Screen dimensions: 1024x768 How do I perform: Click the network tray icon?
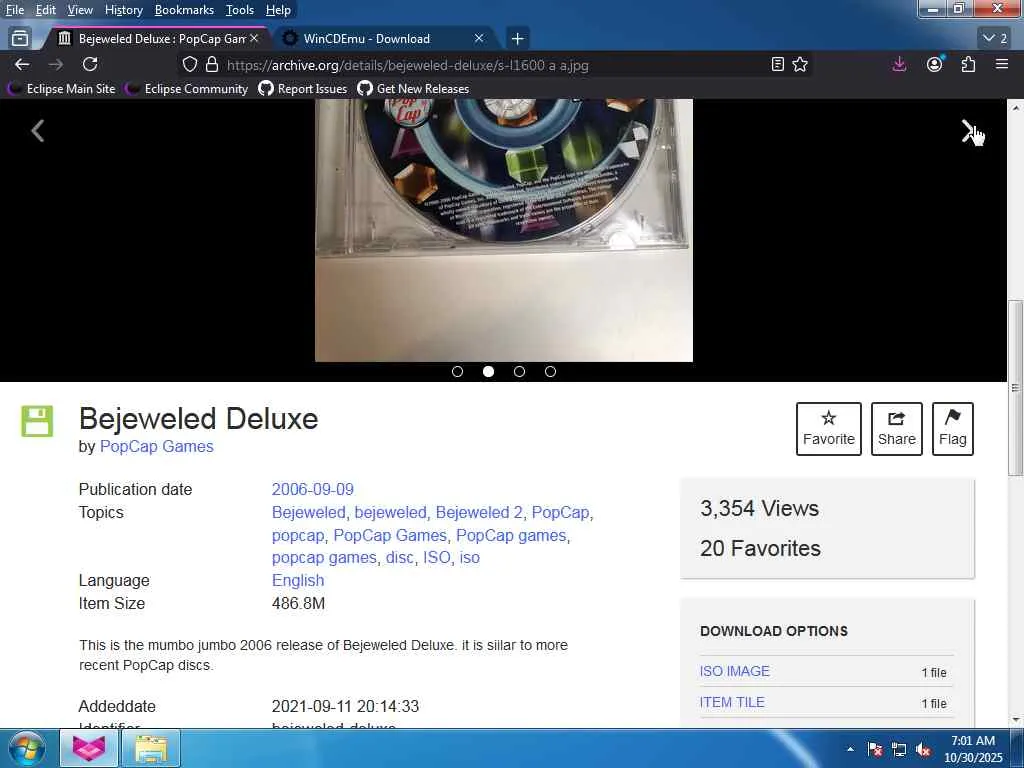(x=899, y=749)
